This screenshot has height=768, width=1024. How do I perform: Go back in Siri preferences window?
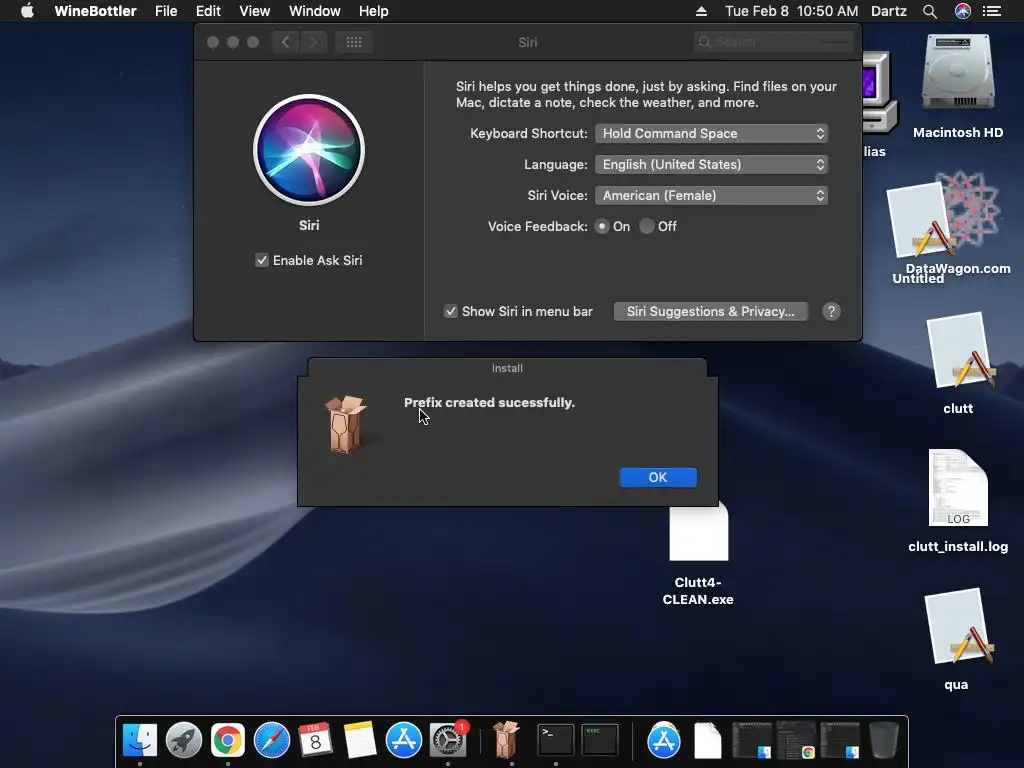tap(285, 42)
